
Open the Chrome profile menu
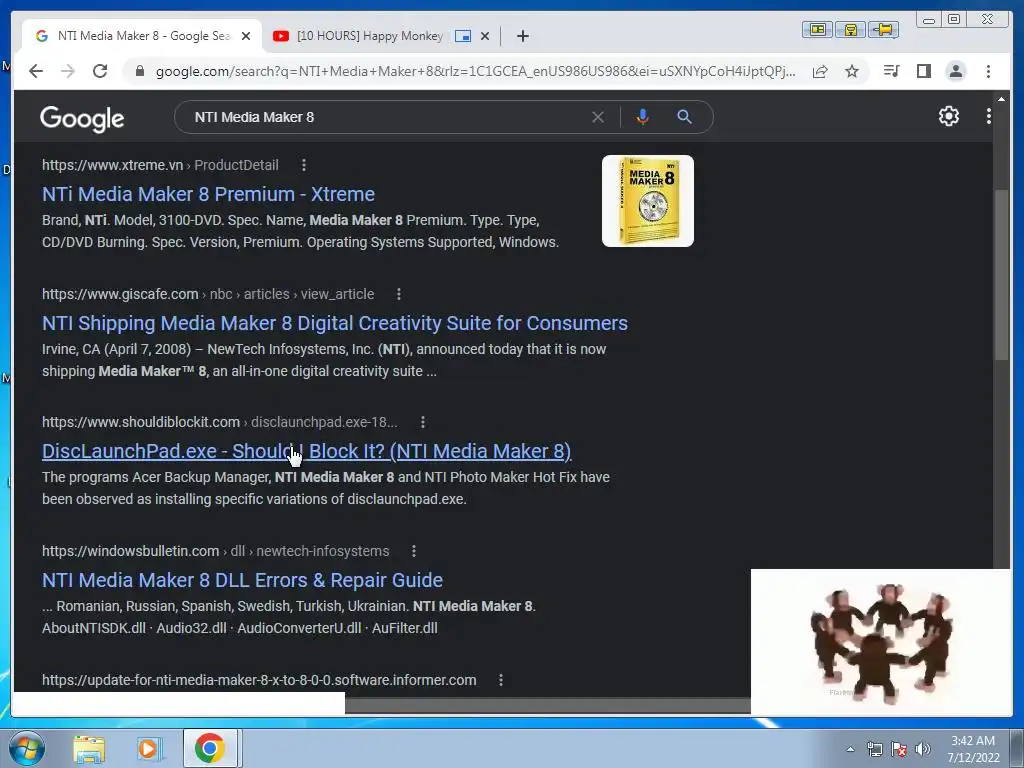pyautogui.click(x=955, y=71)
